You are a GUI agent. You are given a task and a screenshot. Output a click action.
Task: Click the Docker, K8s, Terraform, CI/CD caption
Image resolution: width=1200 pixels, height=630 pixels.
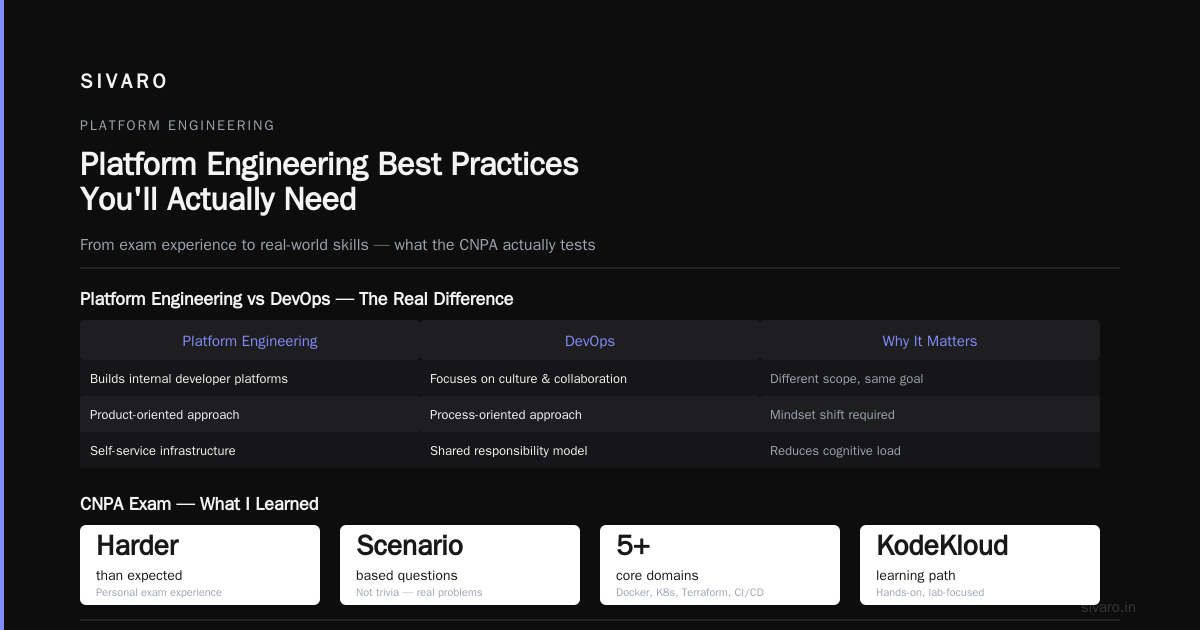[690, 593]
